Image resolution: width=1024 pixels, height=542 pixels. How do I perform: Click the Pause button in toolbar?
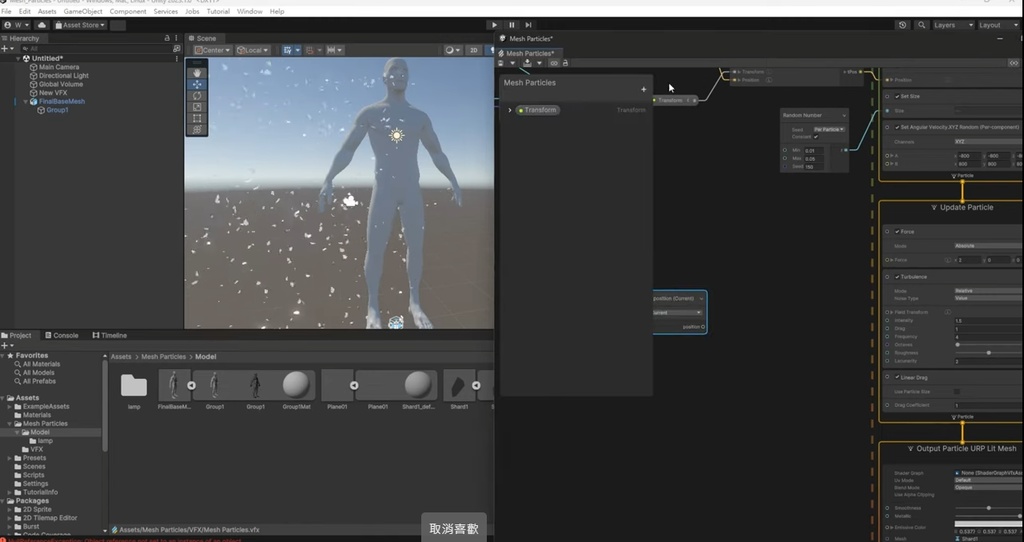511,25
